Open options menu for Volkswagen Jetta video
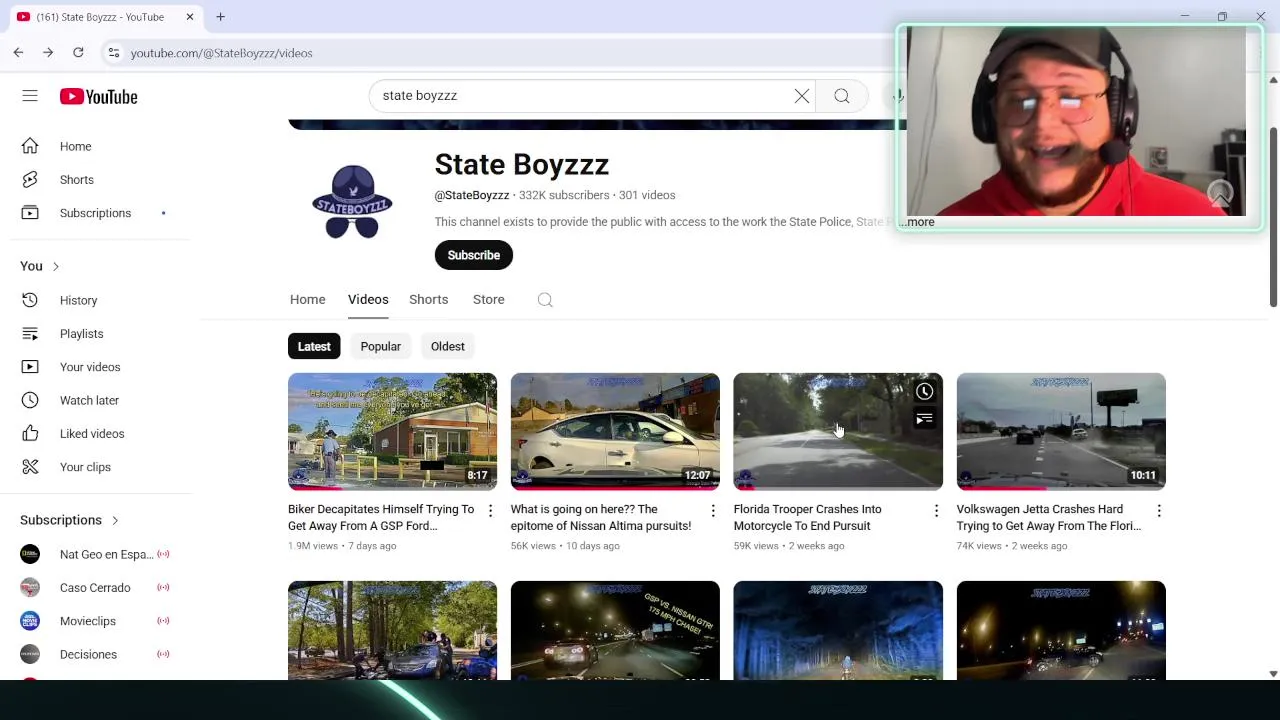1280x720 pixels. click(1159, 511)
